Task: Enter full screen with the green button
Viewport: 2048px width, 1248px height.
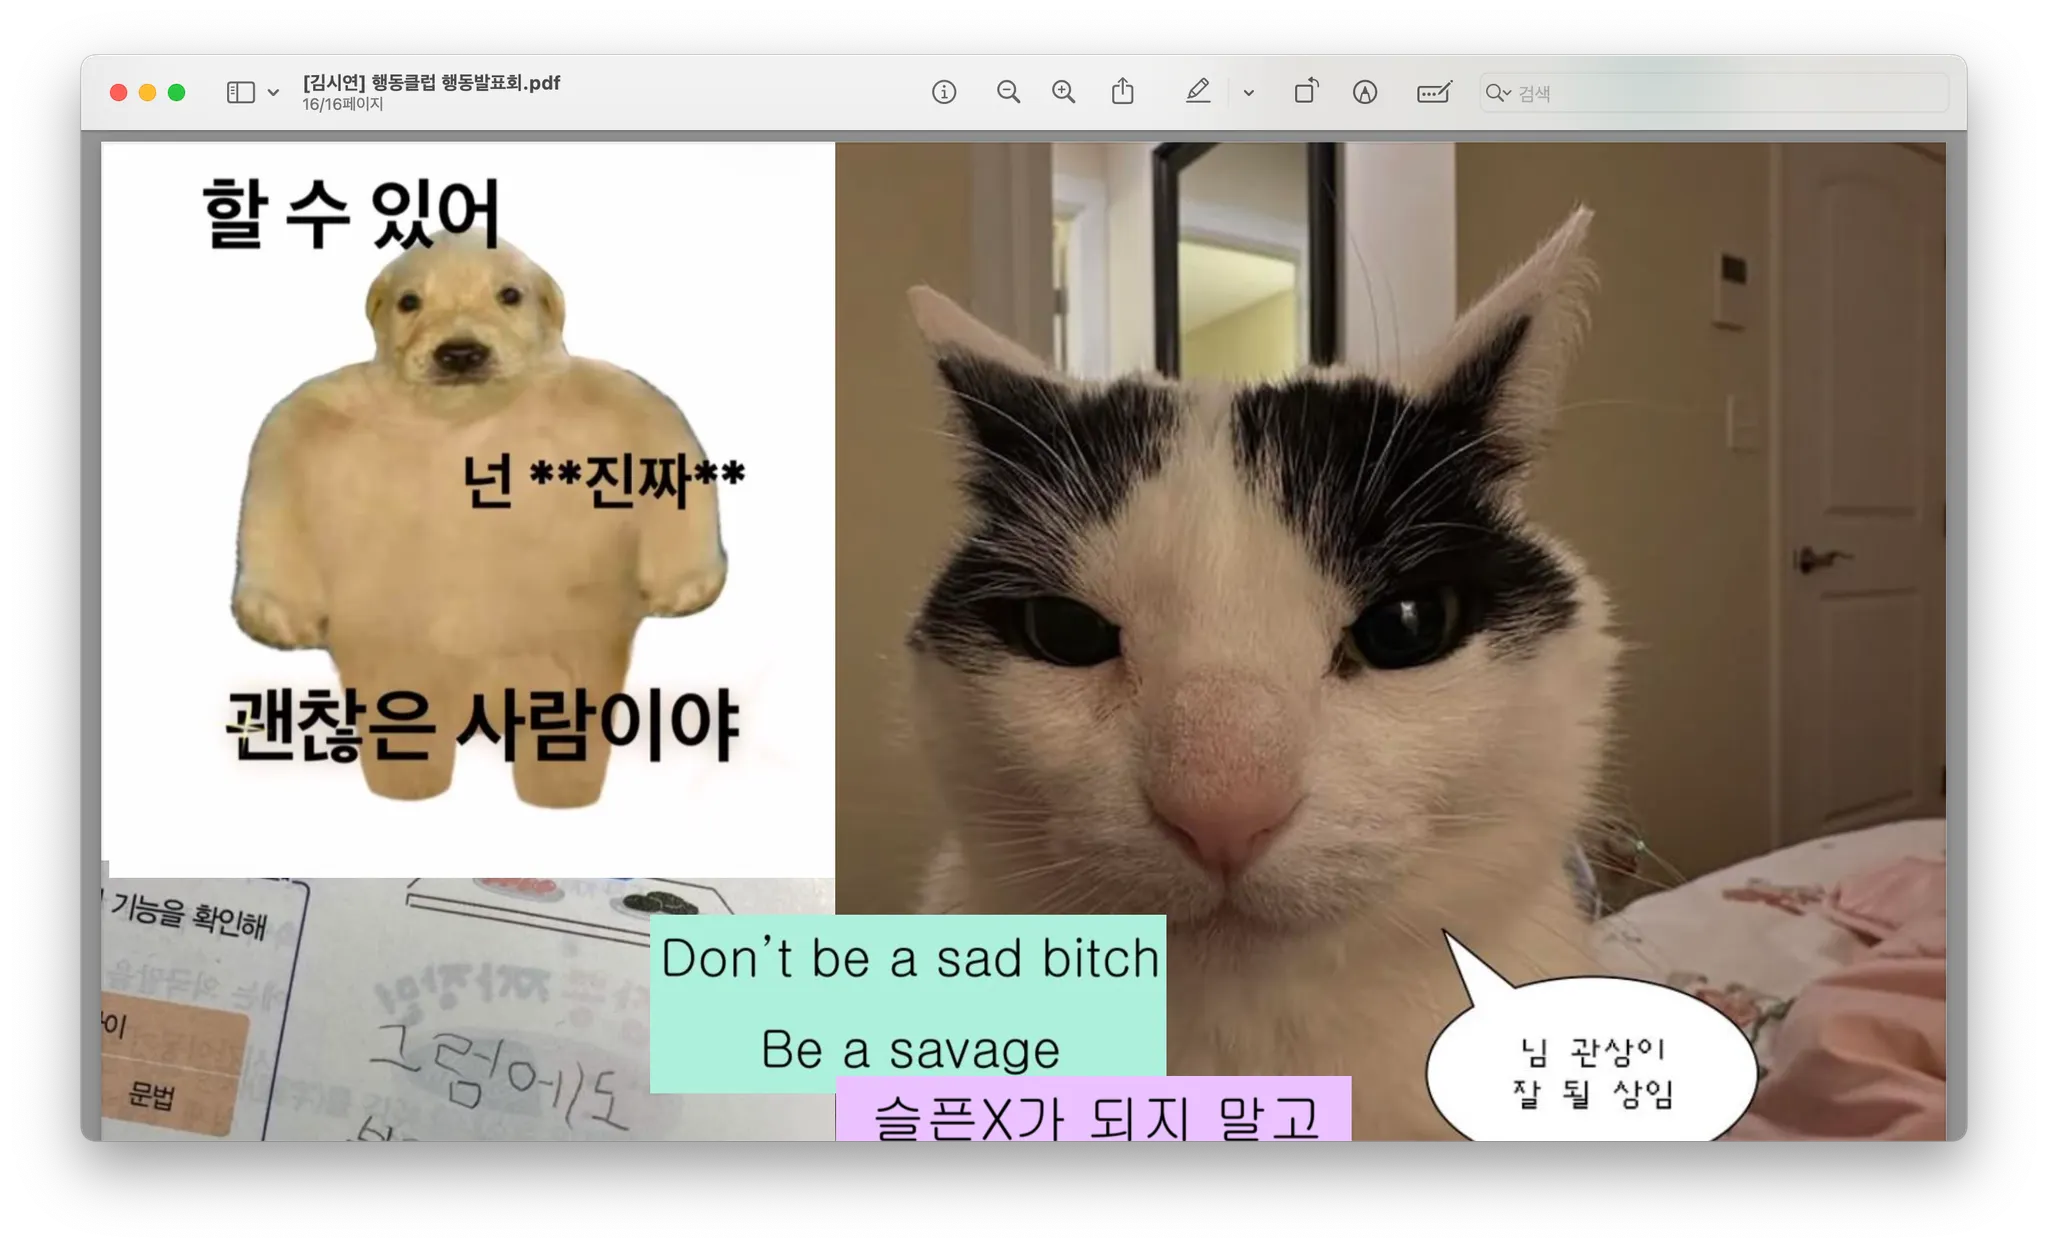Action: pyautogui.click(x=177, y=92)
